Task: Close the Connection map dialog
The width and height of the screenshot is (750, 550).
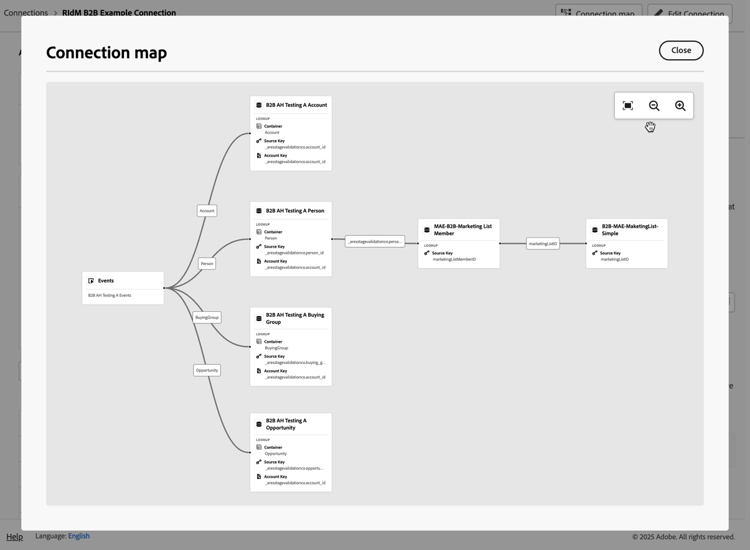Action: tap(681, 50)
